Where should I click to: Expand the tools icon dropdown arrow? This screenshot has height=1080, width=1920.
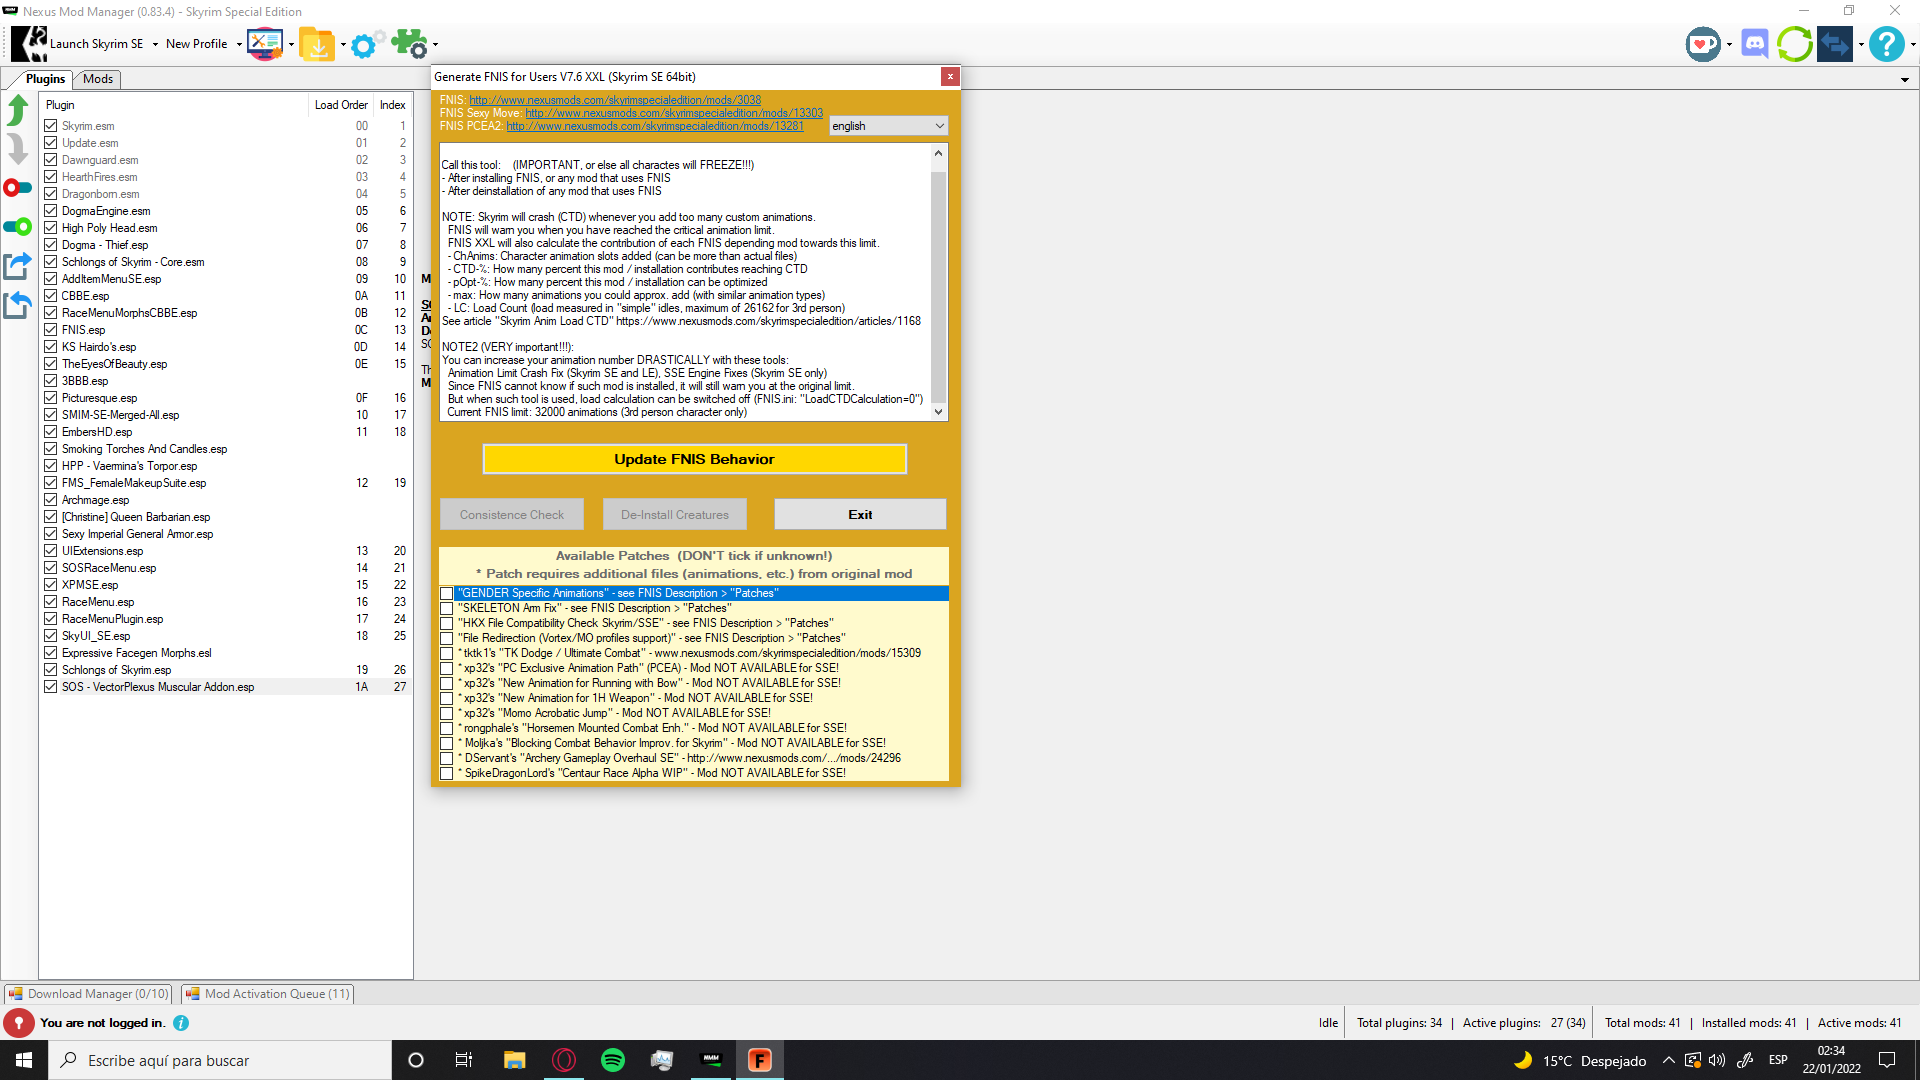291,45
